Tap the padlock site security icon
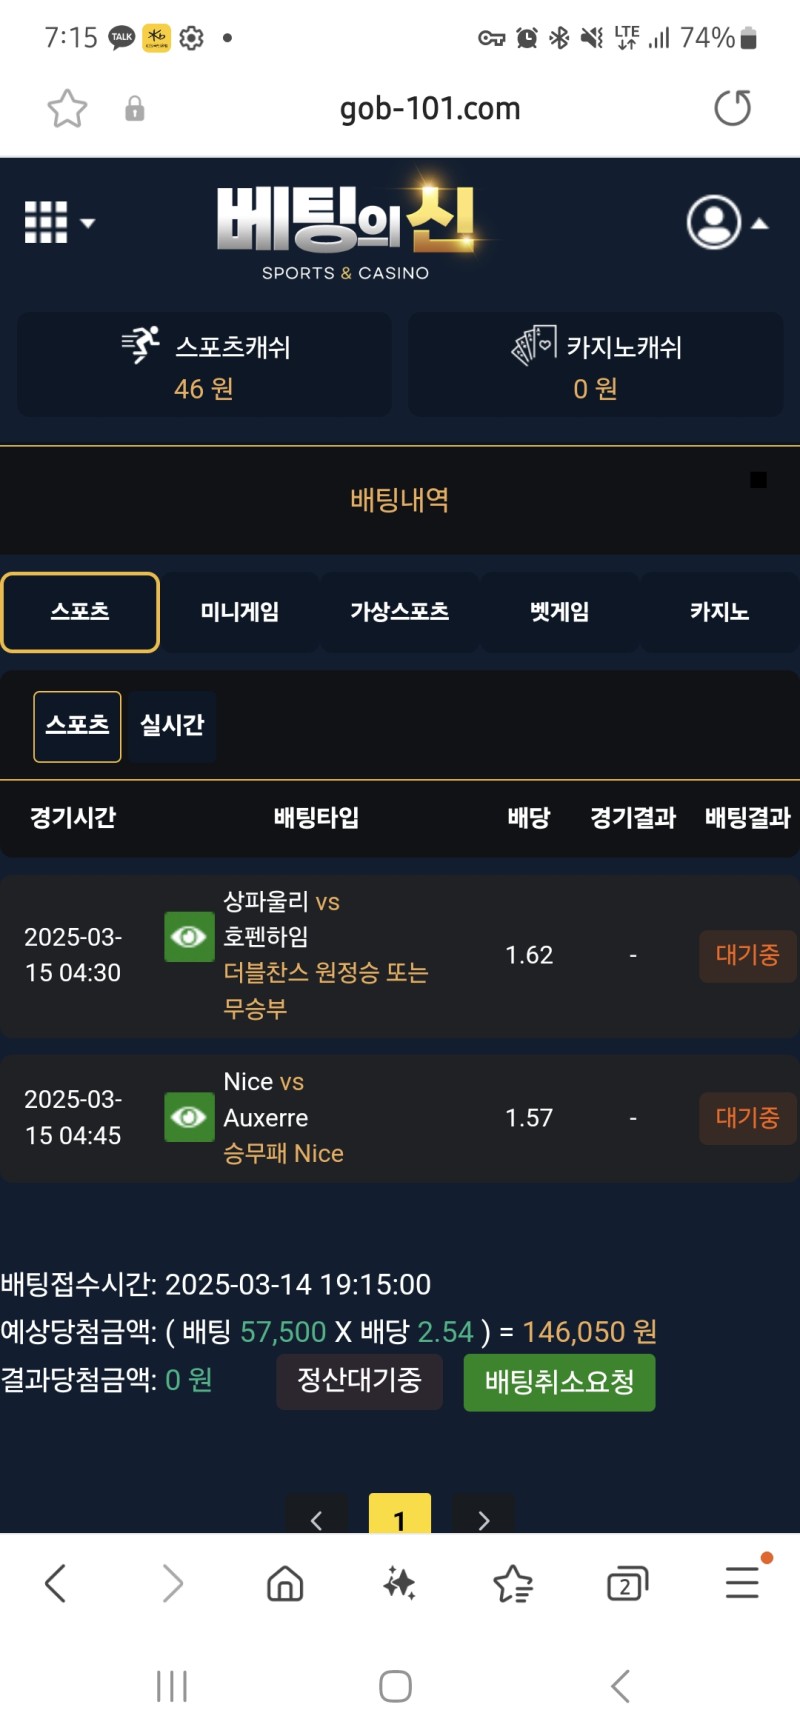 pyautogui.click(x=135, y=109)
